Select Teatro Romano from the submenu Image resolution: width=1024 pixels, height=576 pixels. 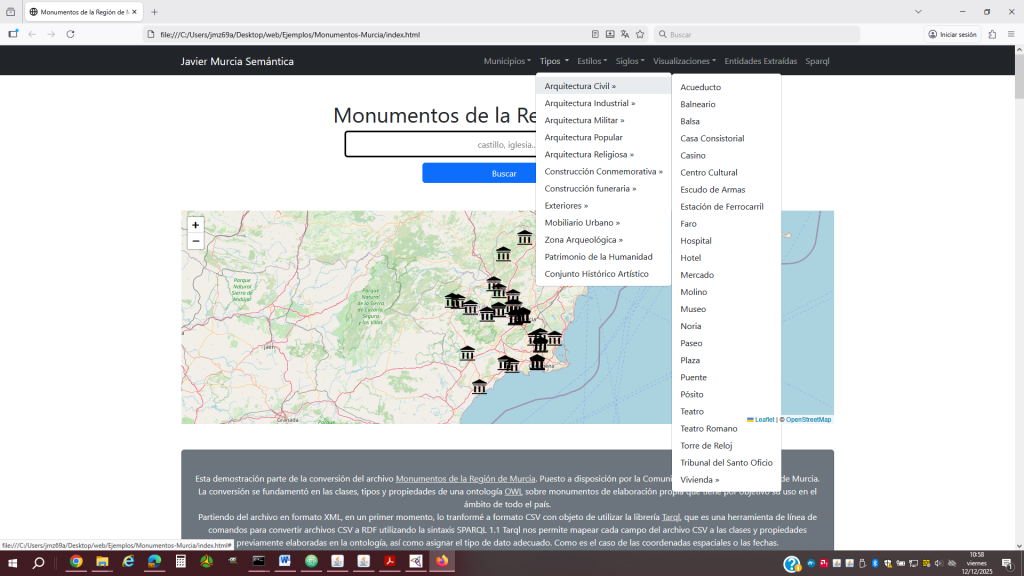[x=708, y=428]
